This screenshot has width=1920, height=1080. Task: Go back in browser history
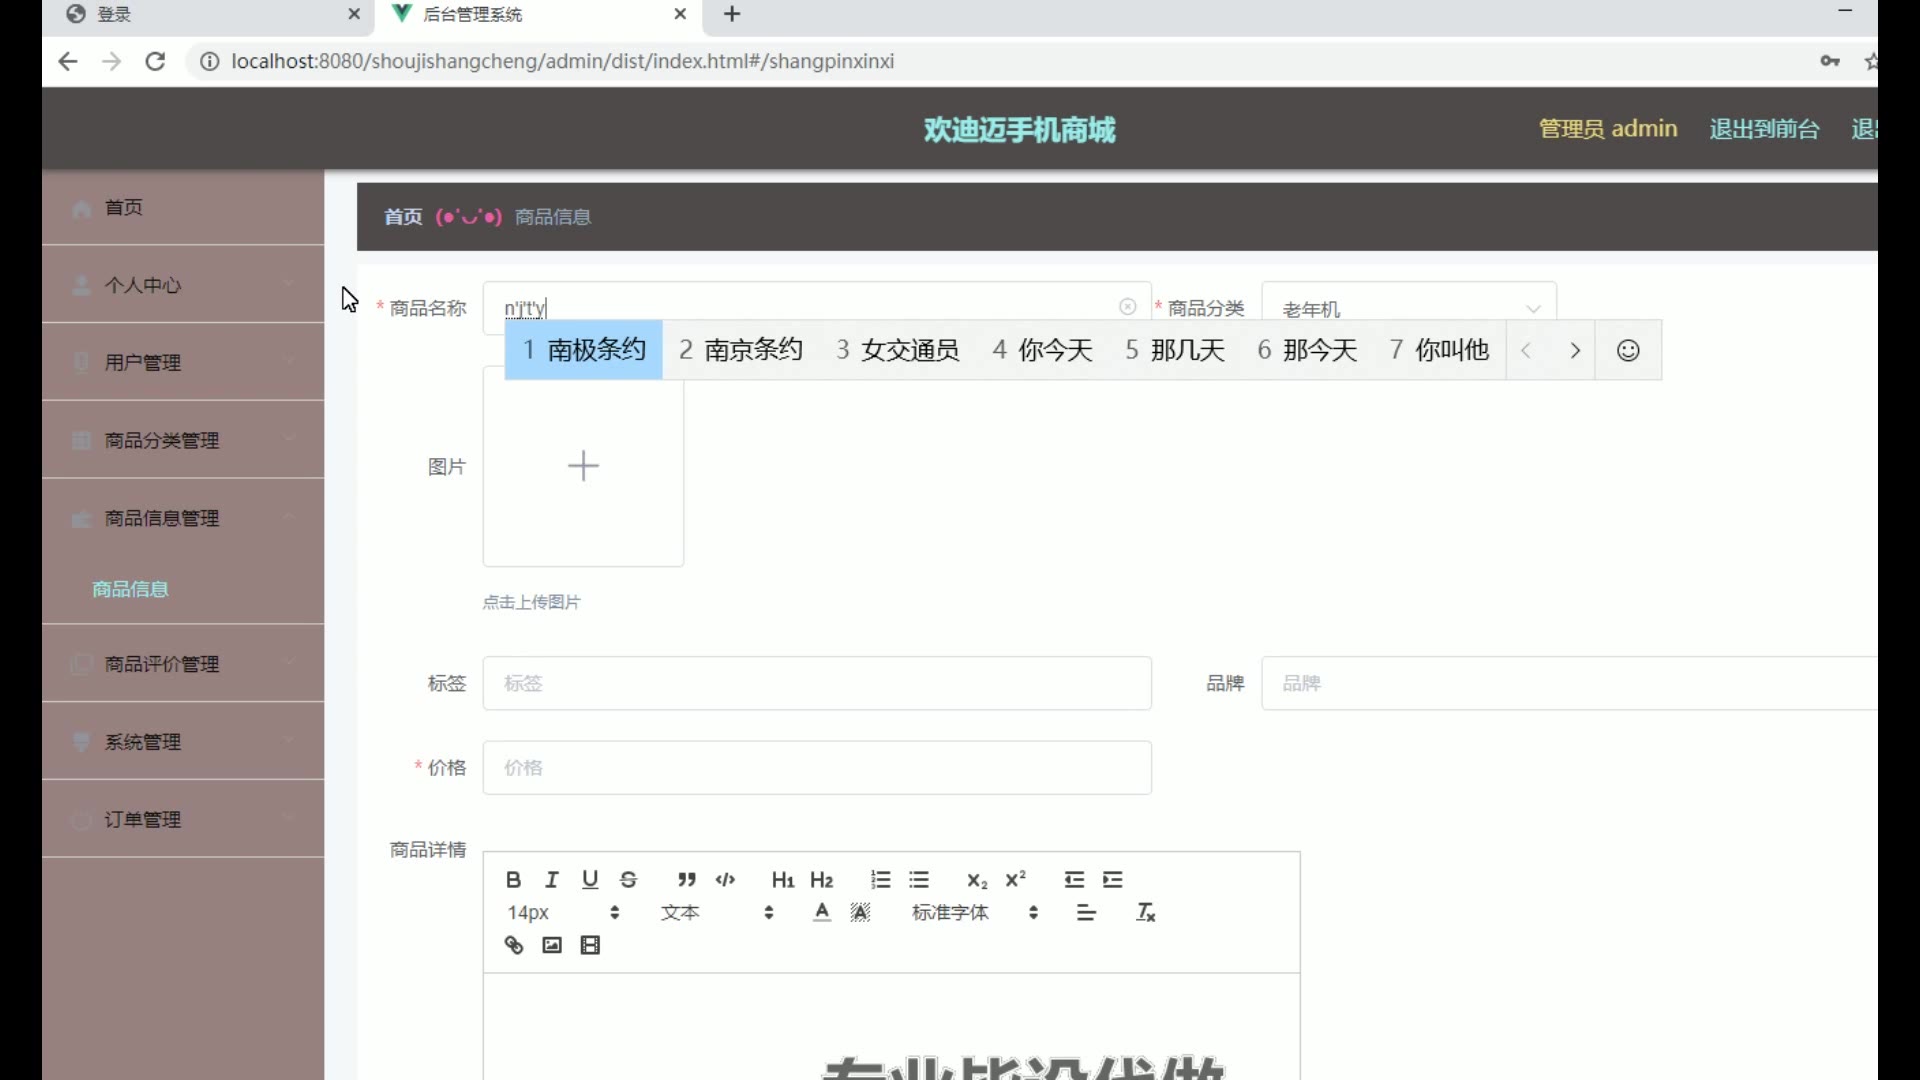point(67,61)
